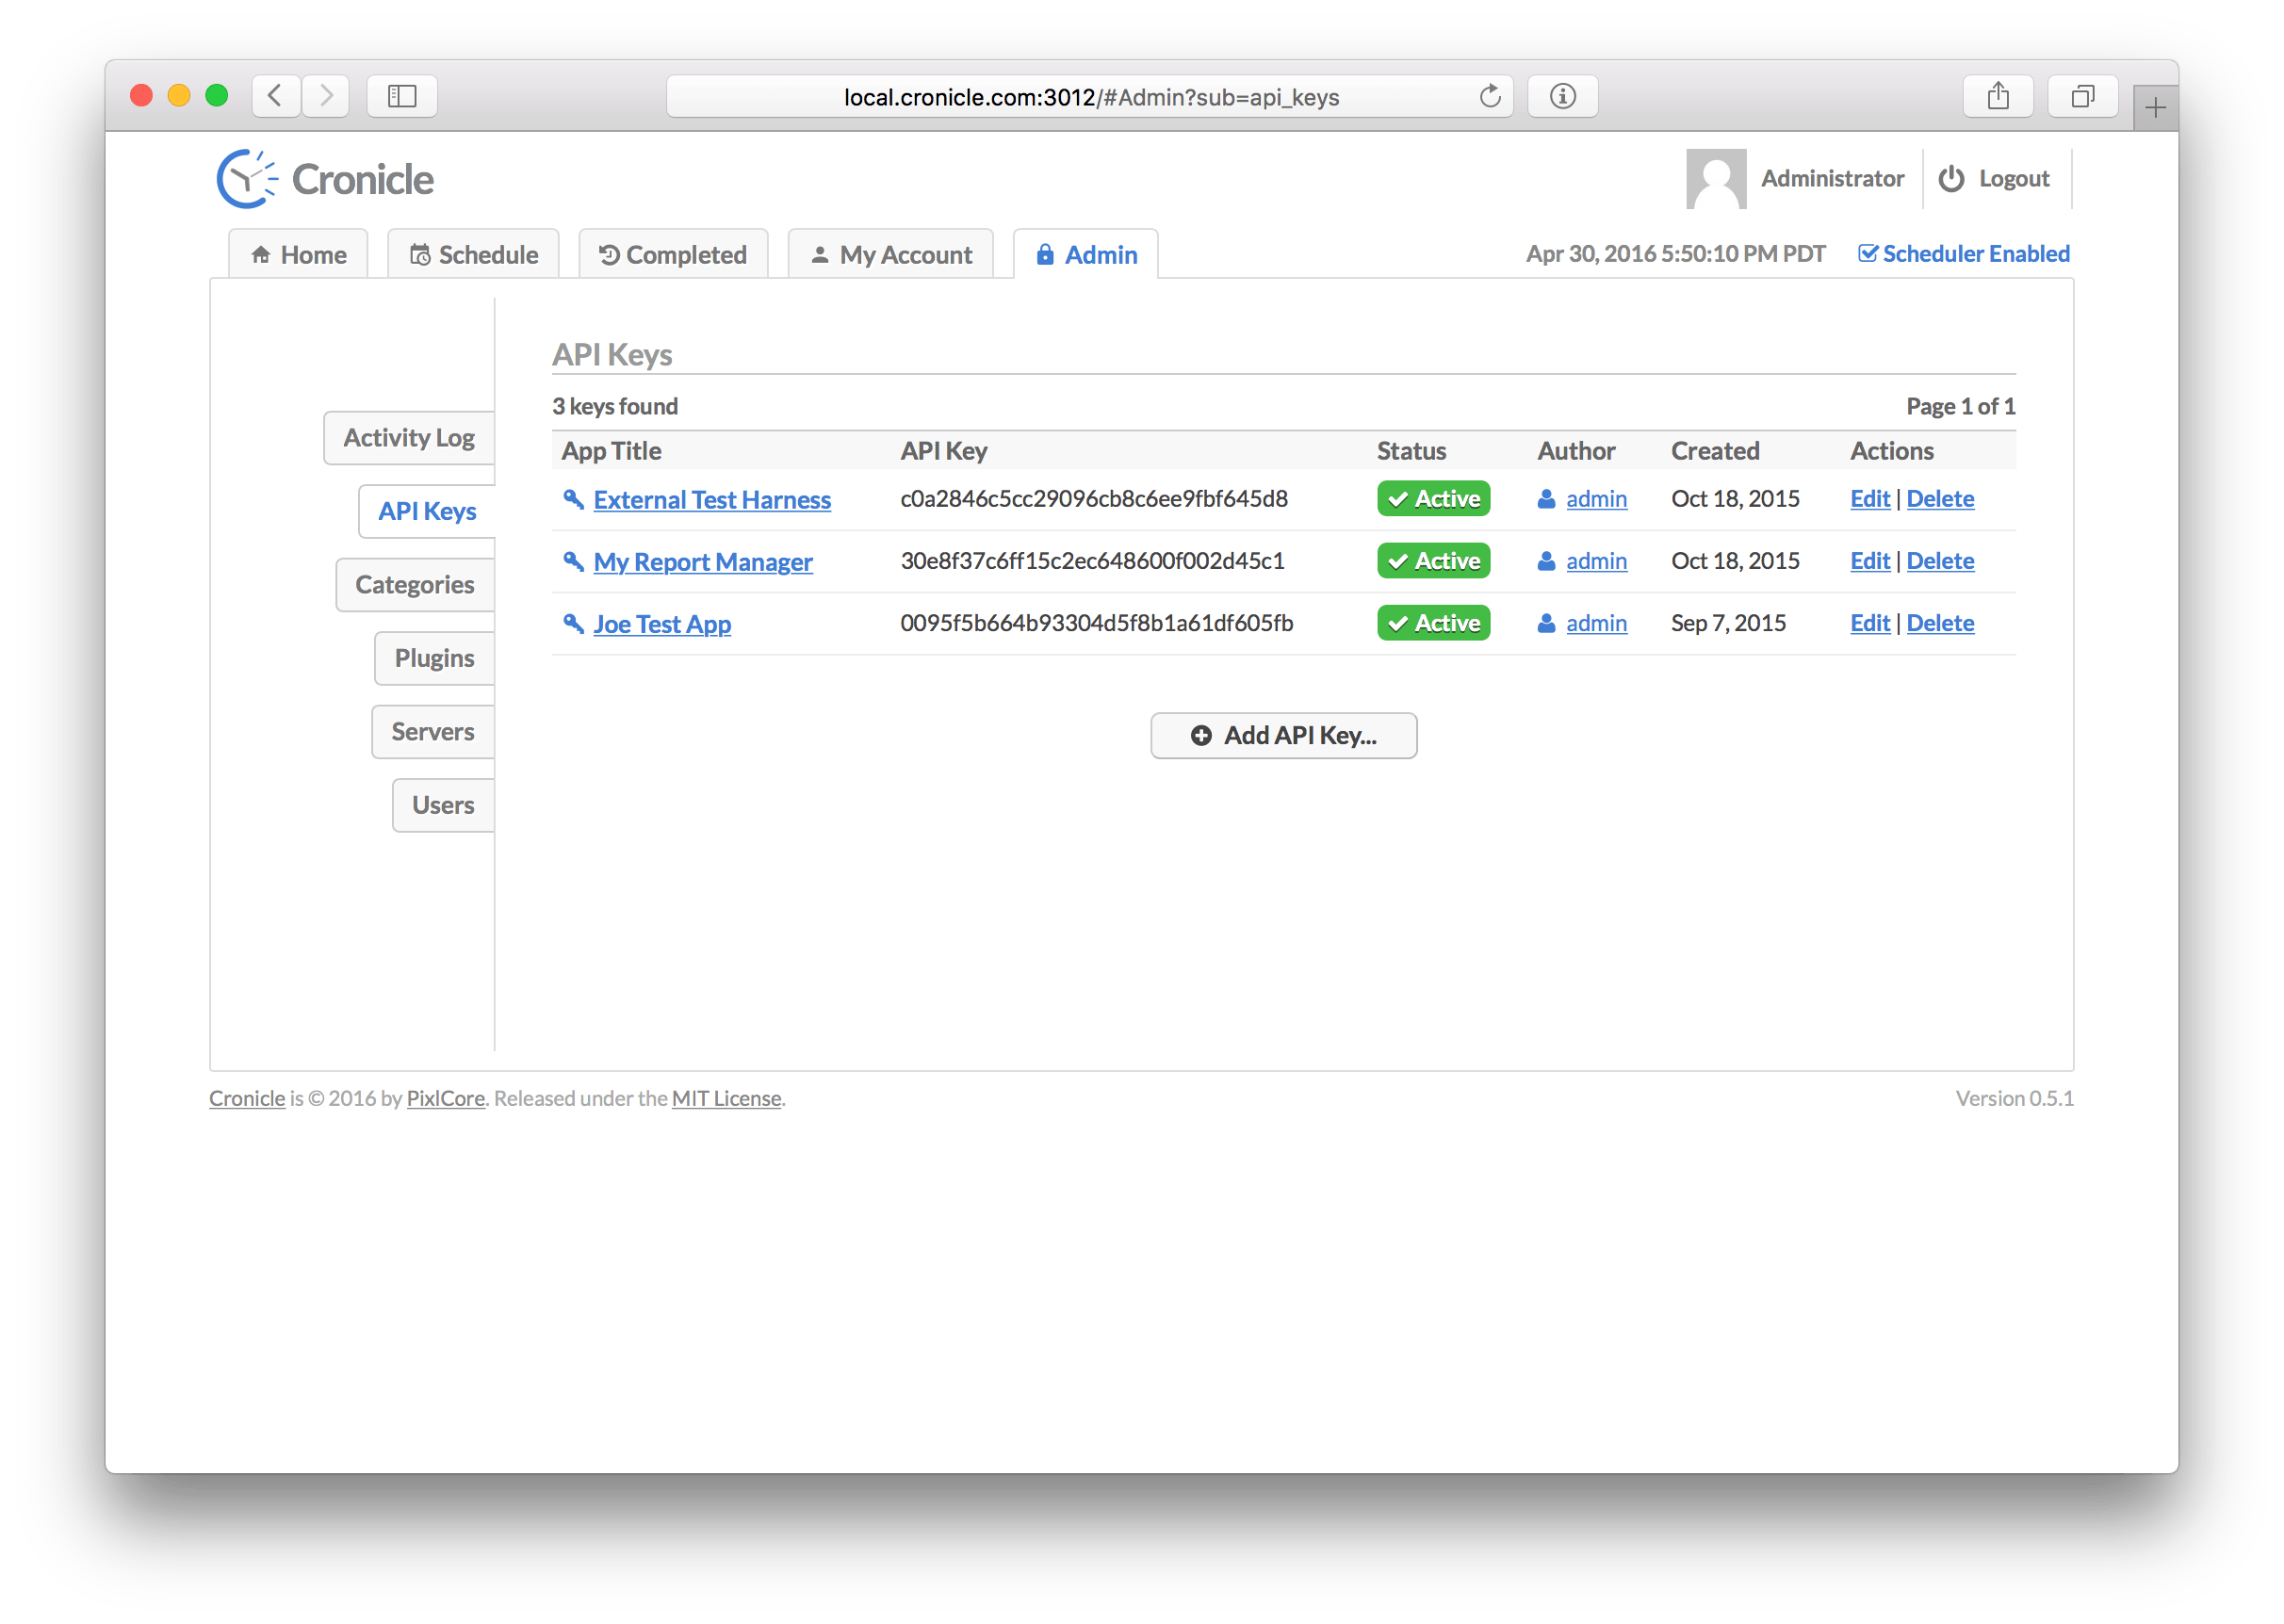Viewport: 2284px width, 1624px height.
Task: Click the Safari address bar field
Action: (x=1090, y=97)
